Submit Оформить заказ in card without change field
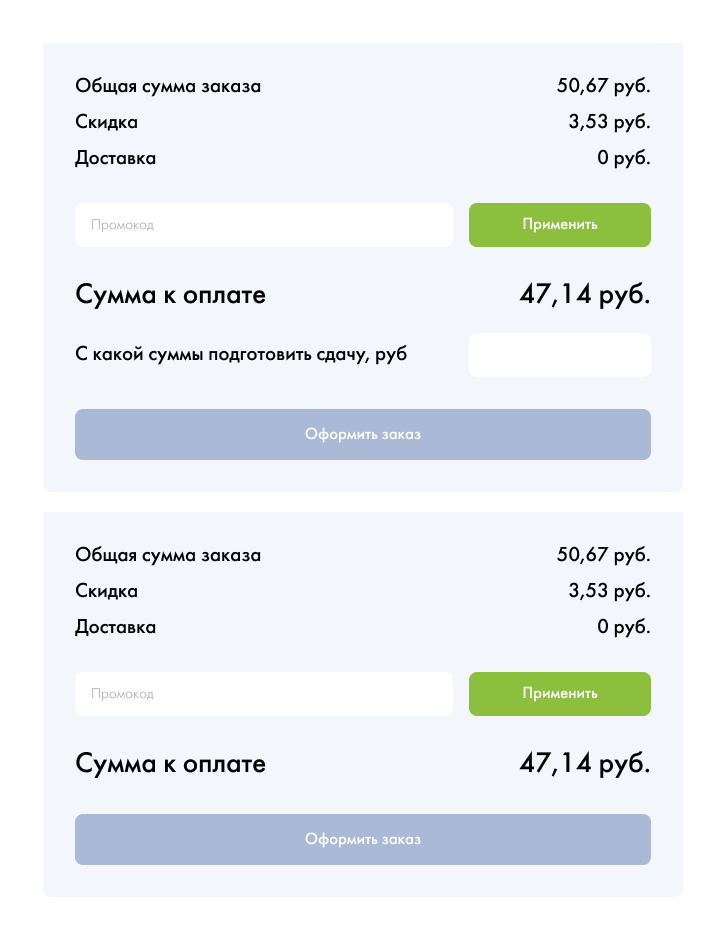 [363, 839]
